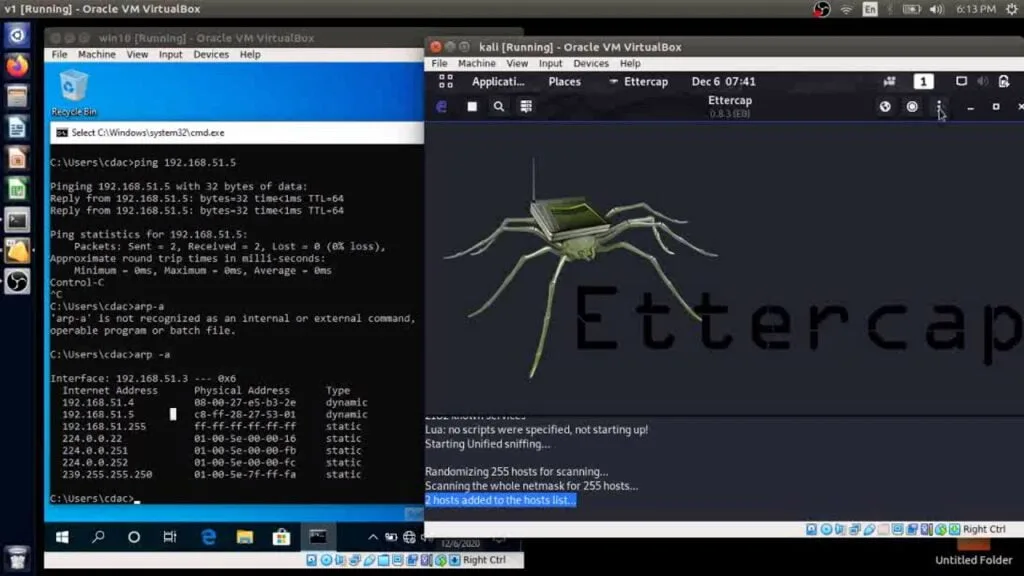1024x576 pixels.
Task: Open Task View in the Windows taskbar
Action: pos(170,537)
